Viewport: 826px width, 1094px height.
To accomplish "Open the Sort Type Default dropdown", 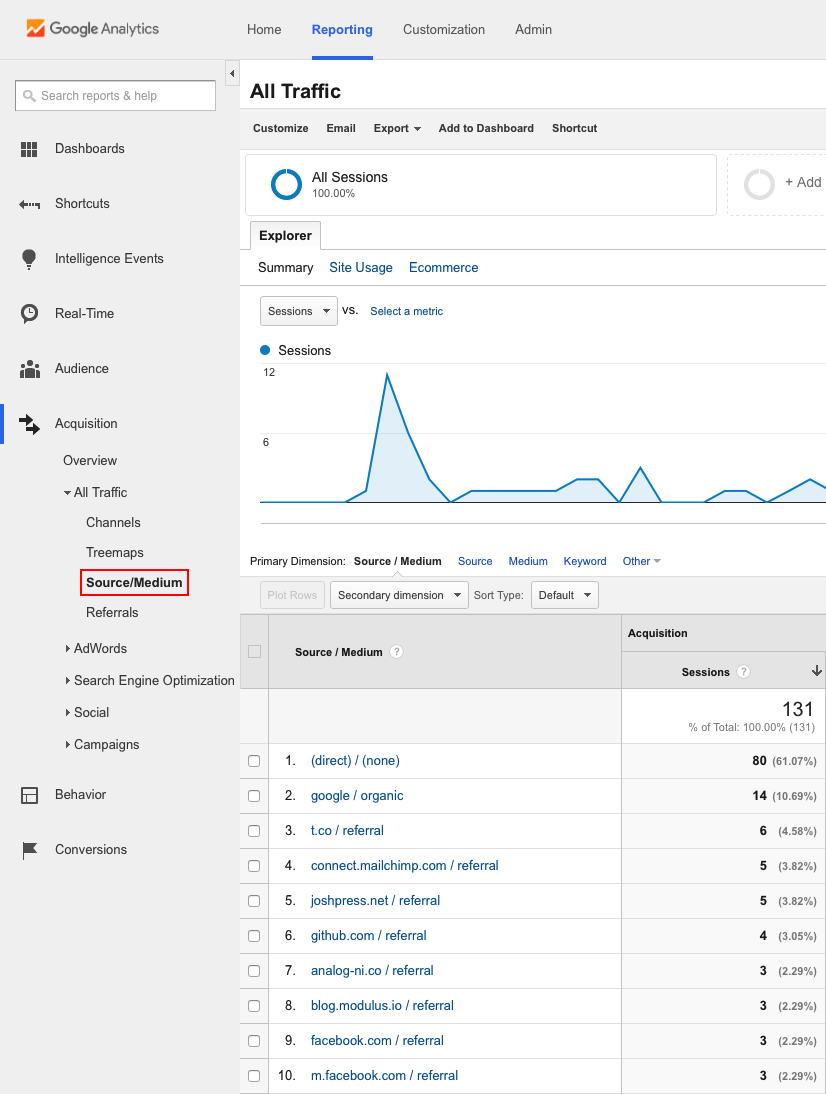I will (564, 595).
